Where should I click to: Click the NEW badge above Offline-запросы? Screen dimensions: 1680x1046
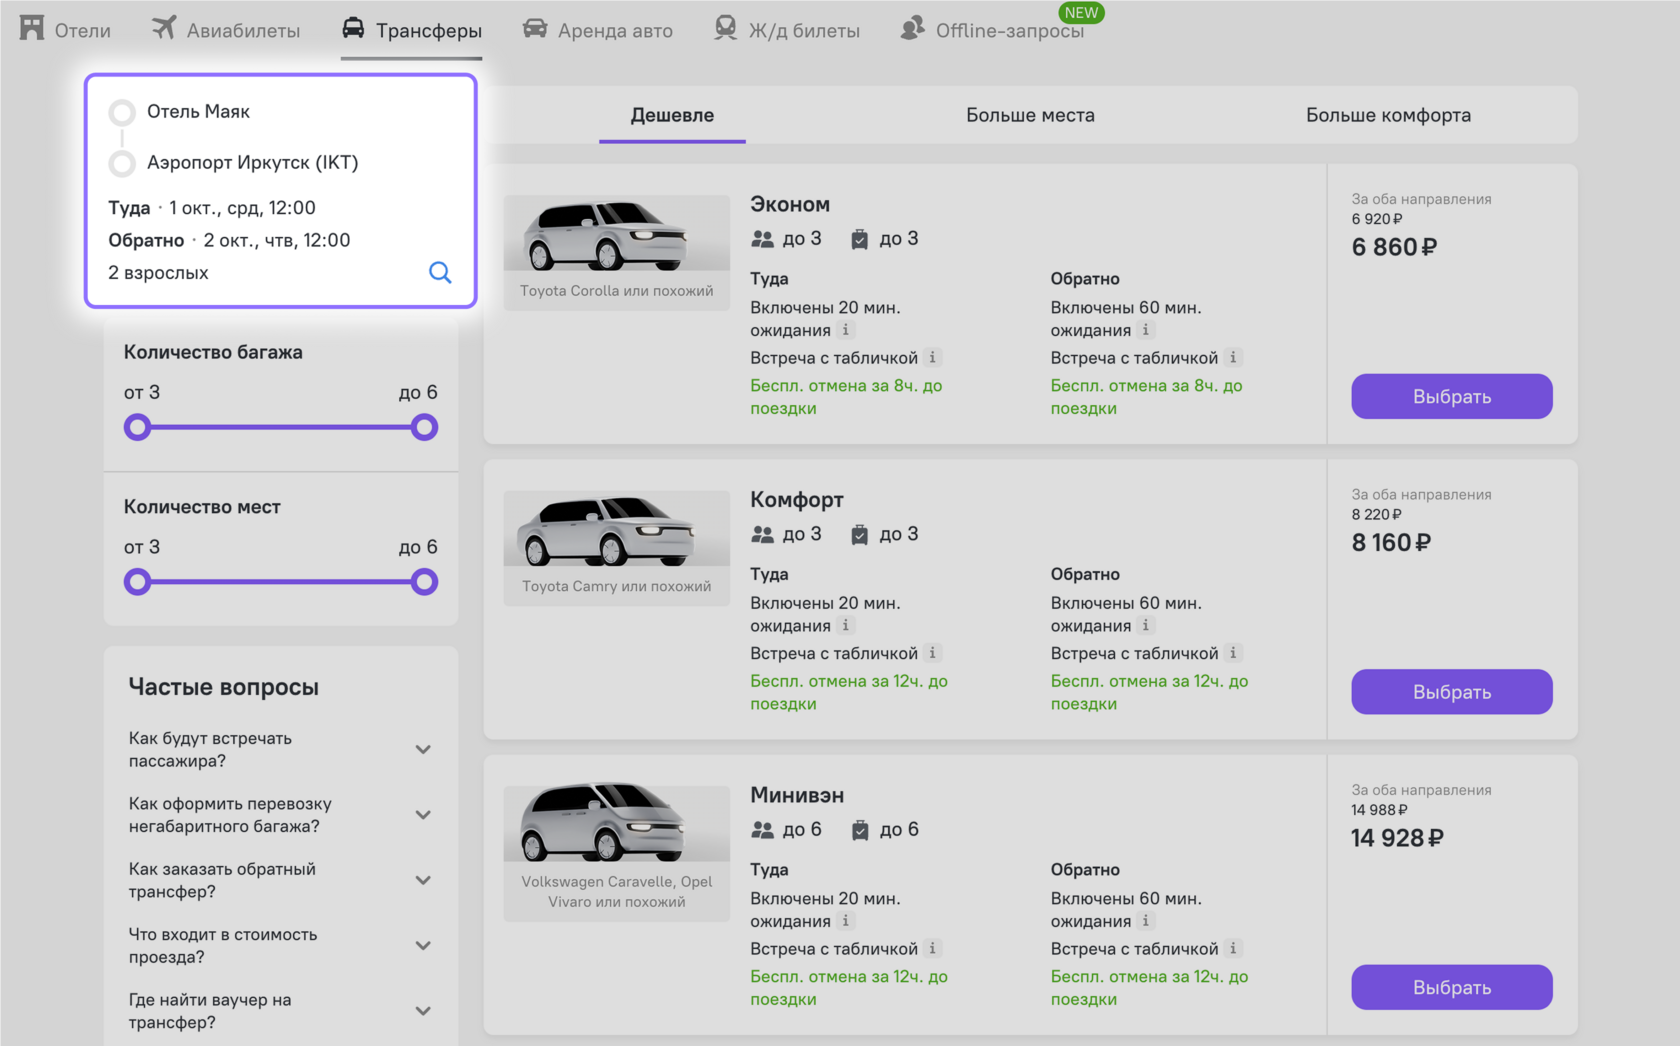[1081, 13]
